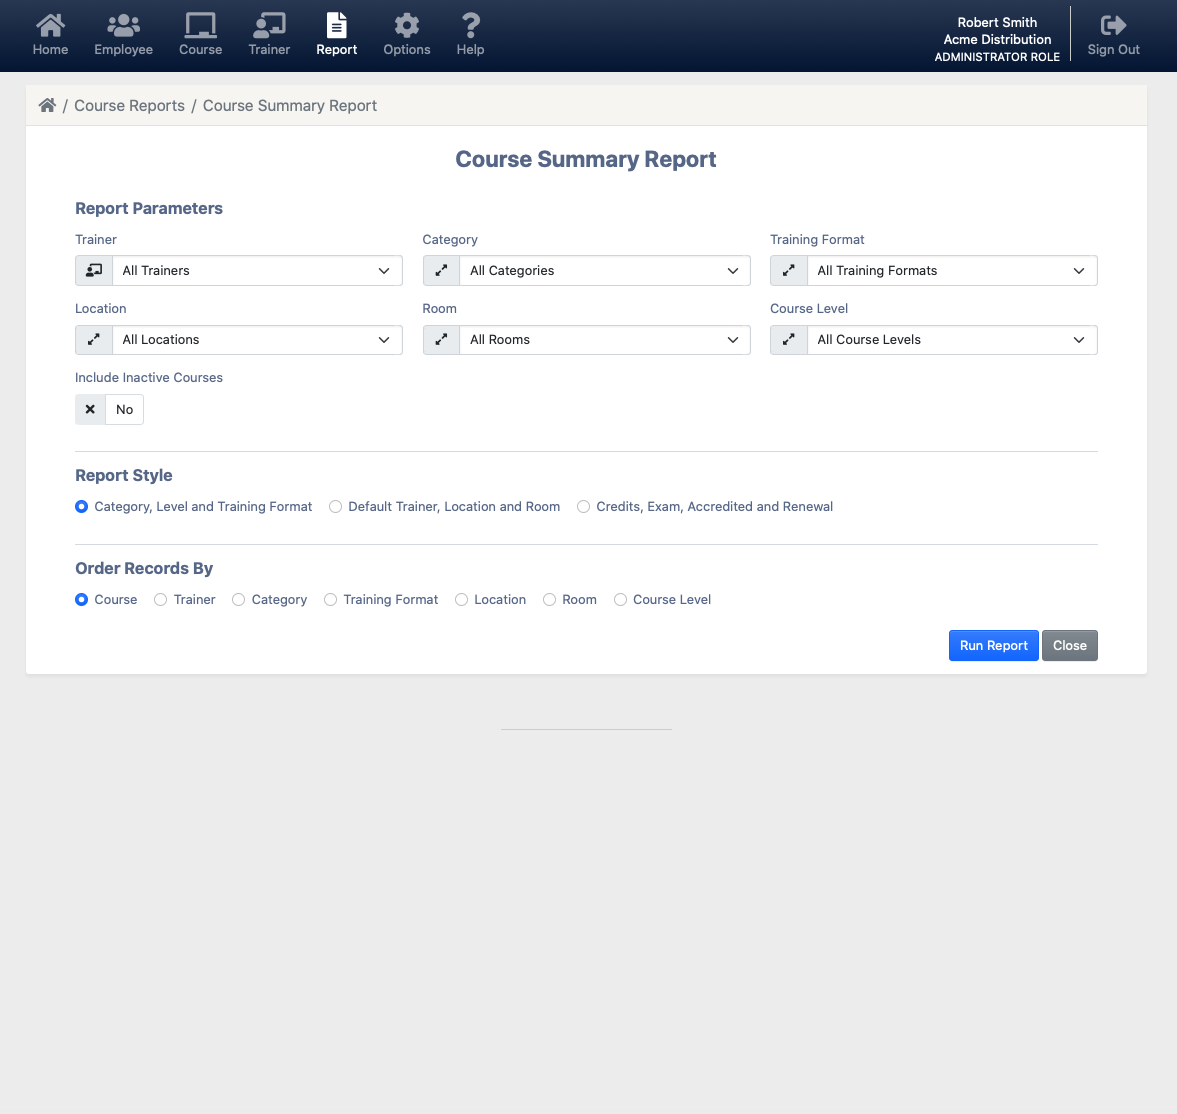The height and width of the screenshot is (1114, 1177).
Task: Click the expand icon beside All Rooms
Action: [x=441, y=339]
